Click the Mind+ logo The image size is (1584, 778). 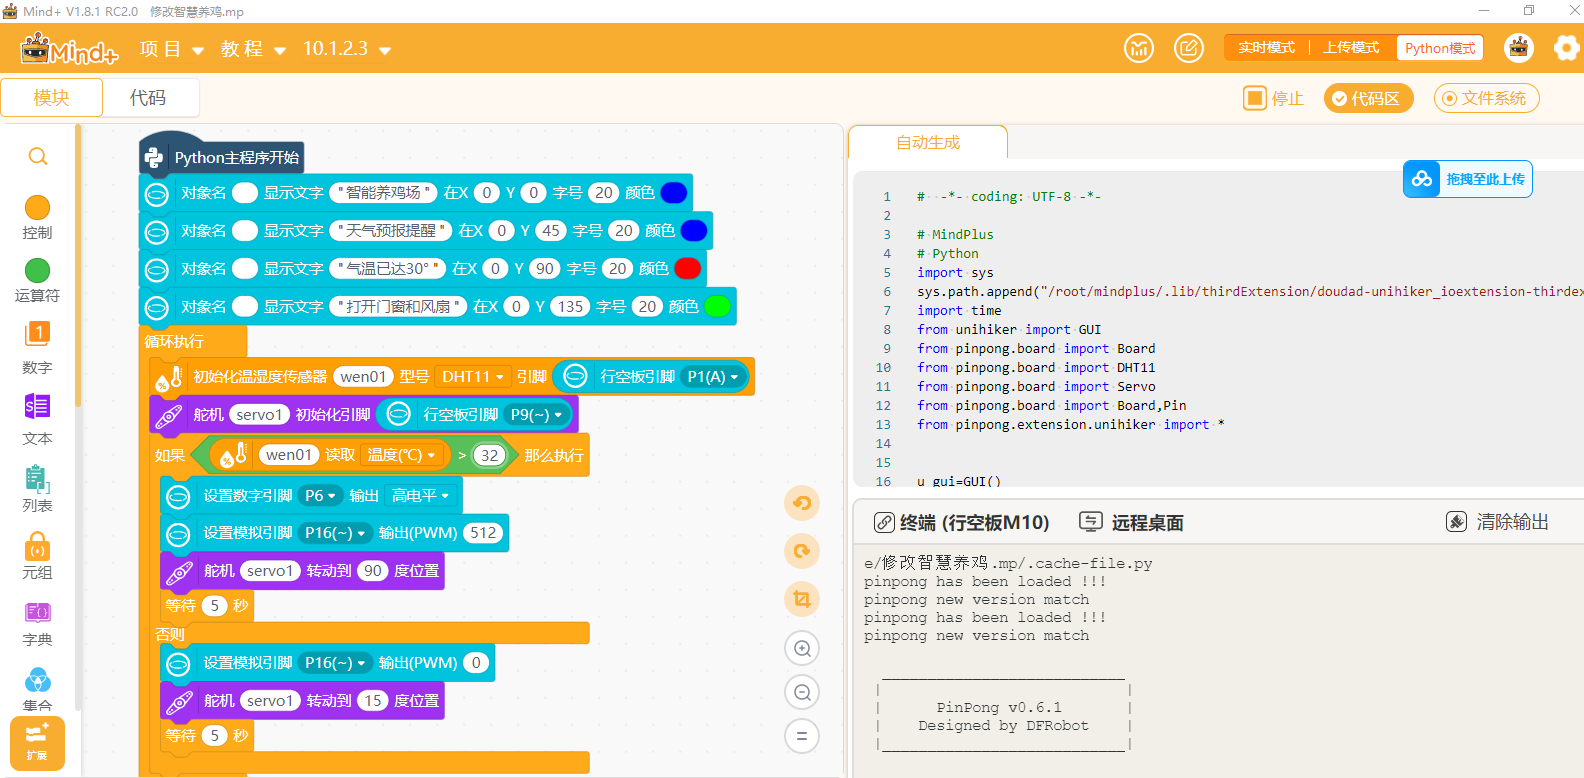69,48
